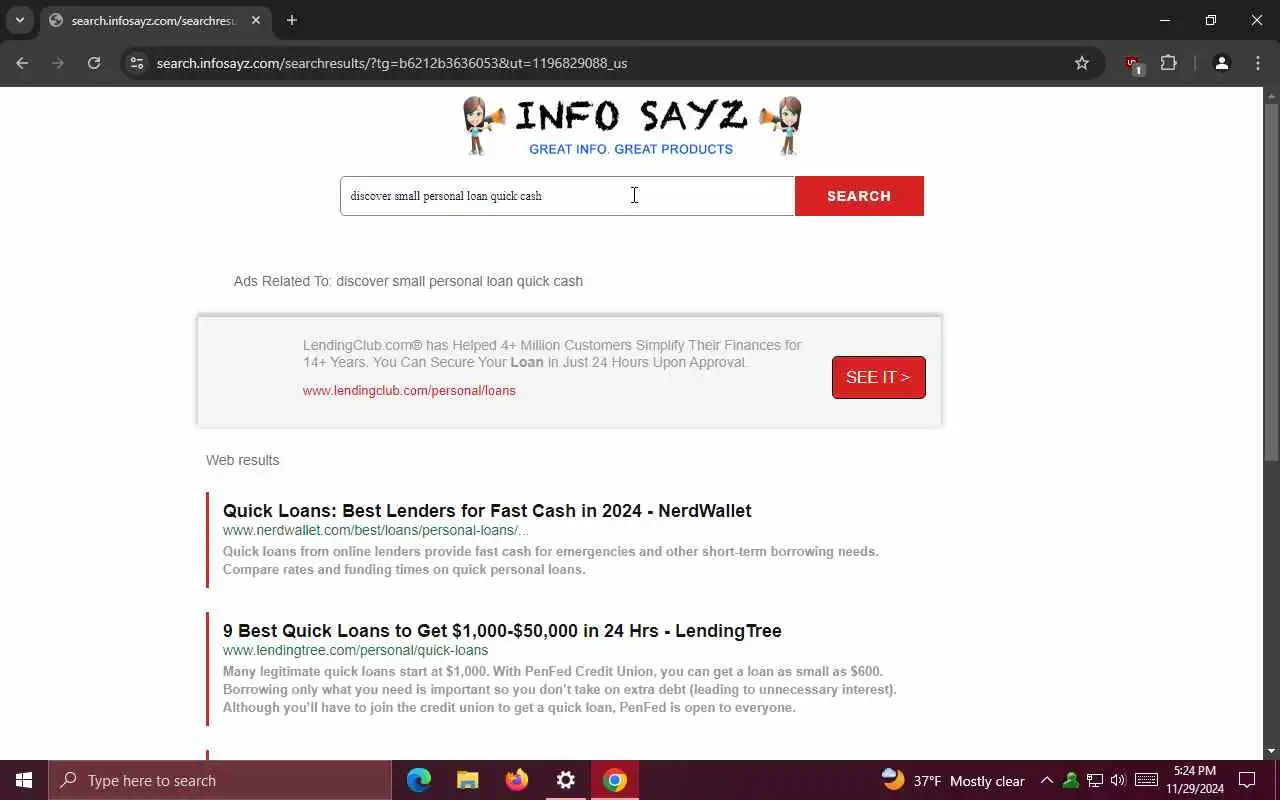Screen dimensions: 1280x800
Task: Open the site information icon in address bar
Action: (138, 63)
